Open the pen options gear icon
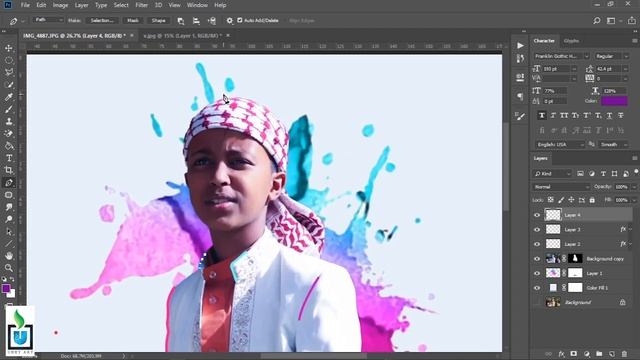 (229, 20)
